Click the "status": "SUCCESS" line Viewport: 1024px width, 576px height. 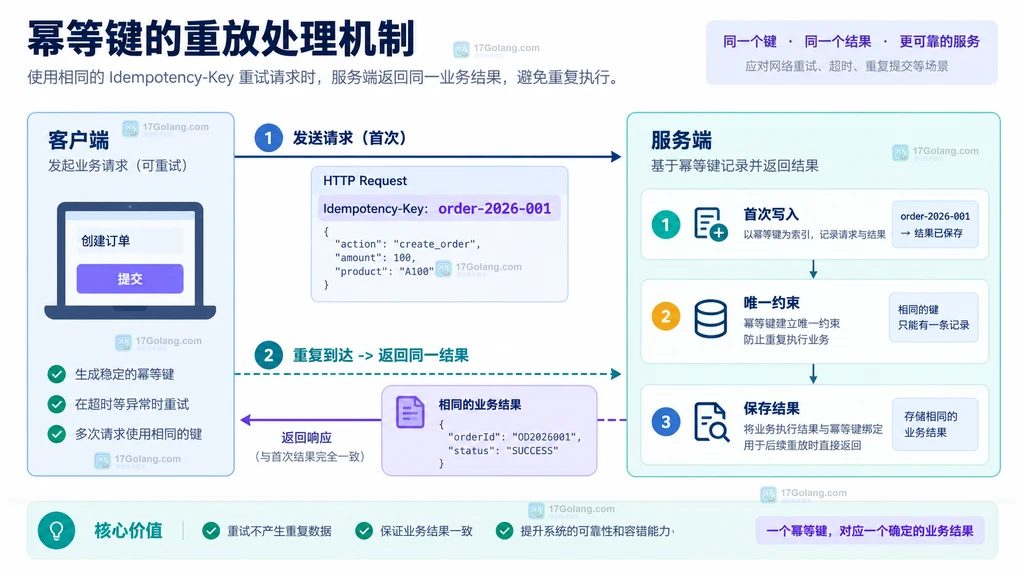click(x=503, y=451)
